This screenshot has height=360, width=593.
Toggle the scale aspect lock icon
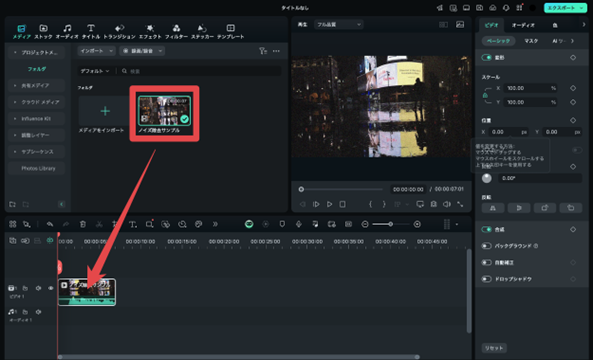[x=485, y=95]
